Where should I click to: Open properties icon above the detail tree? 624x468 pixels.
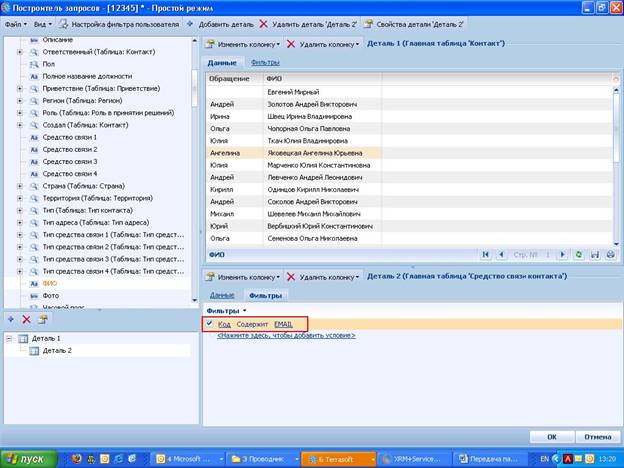[x=43, y=319]
